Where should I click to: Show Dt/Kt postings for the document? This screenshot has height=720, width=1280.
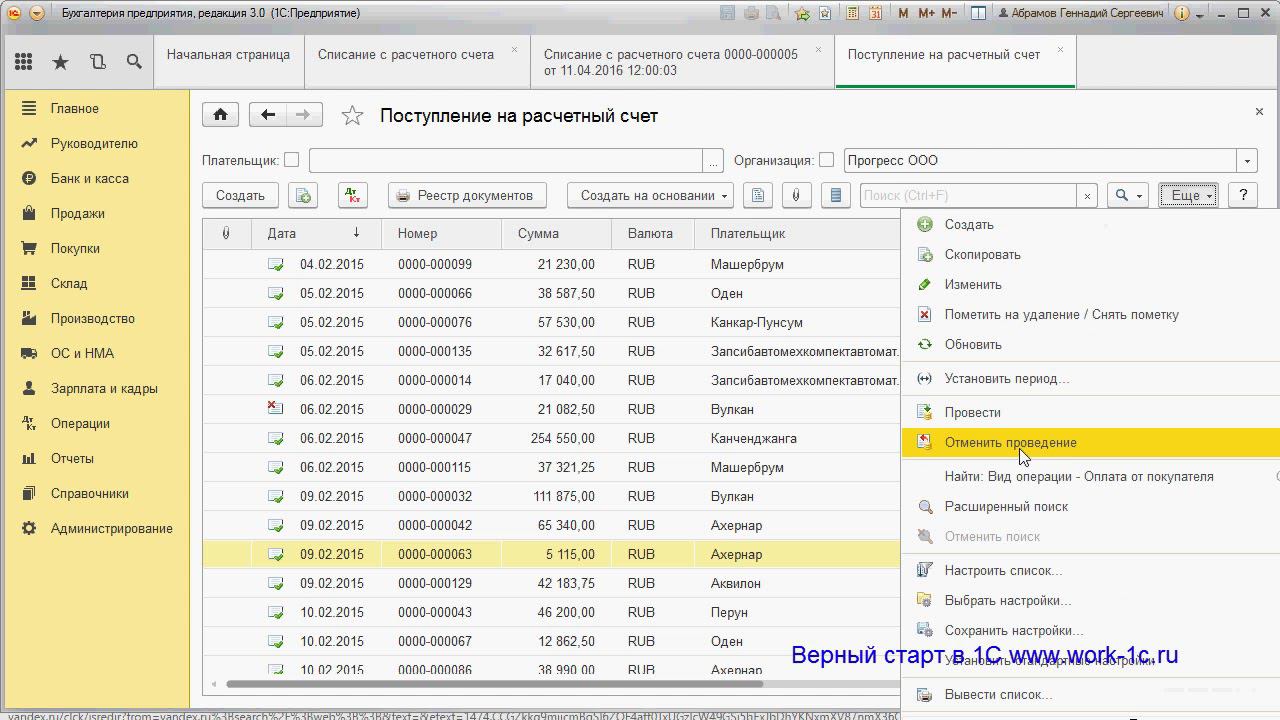tap(352, 196)
